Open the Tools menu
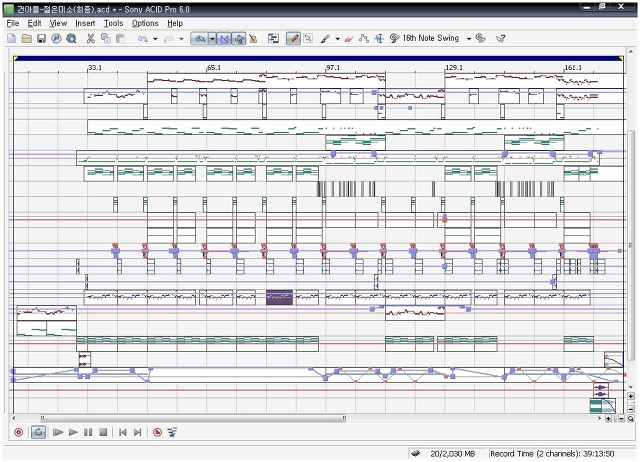The height and width of the screenshot is (462, 640). 113,23
